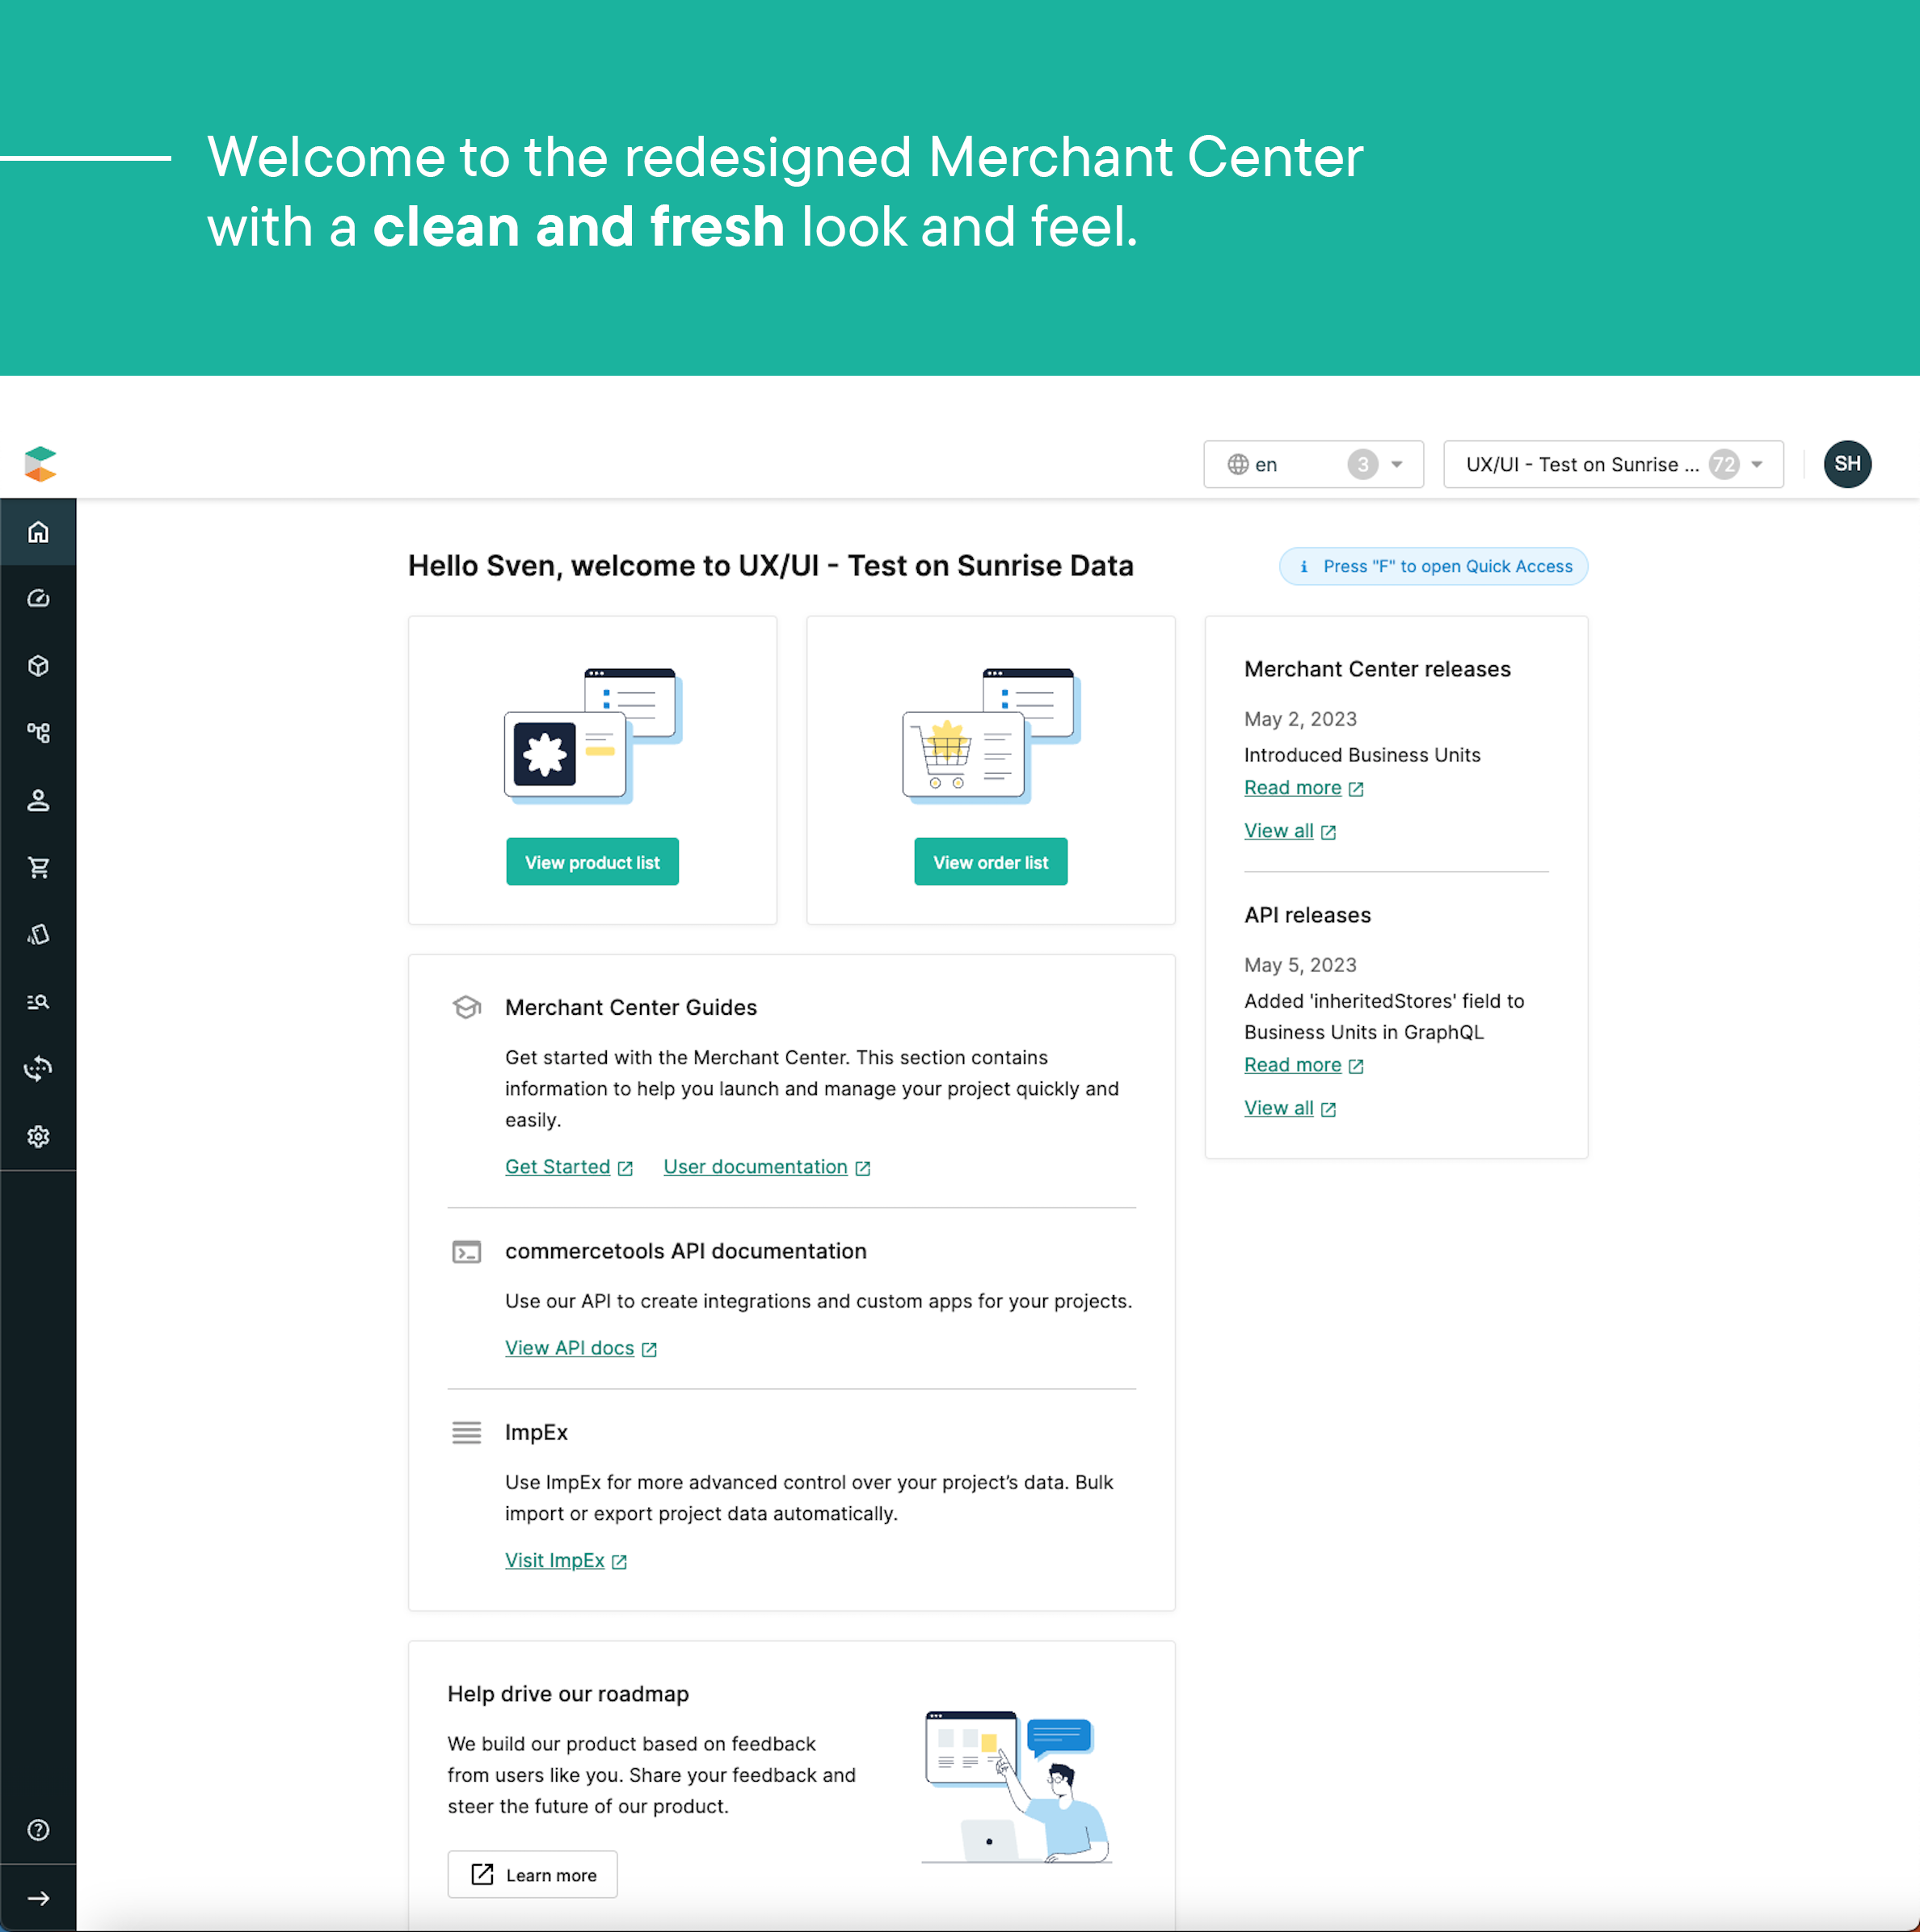Image resolution: width=1920 pixels, height=1932 pixels.
Task: Open the Support question mark icon
Action: tap(38, 1830)
